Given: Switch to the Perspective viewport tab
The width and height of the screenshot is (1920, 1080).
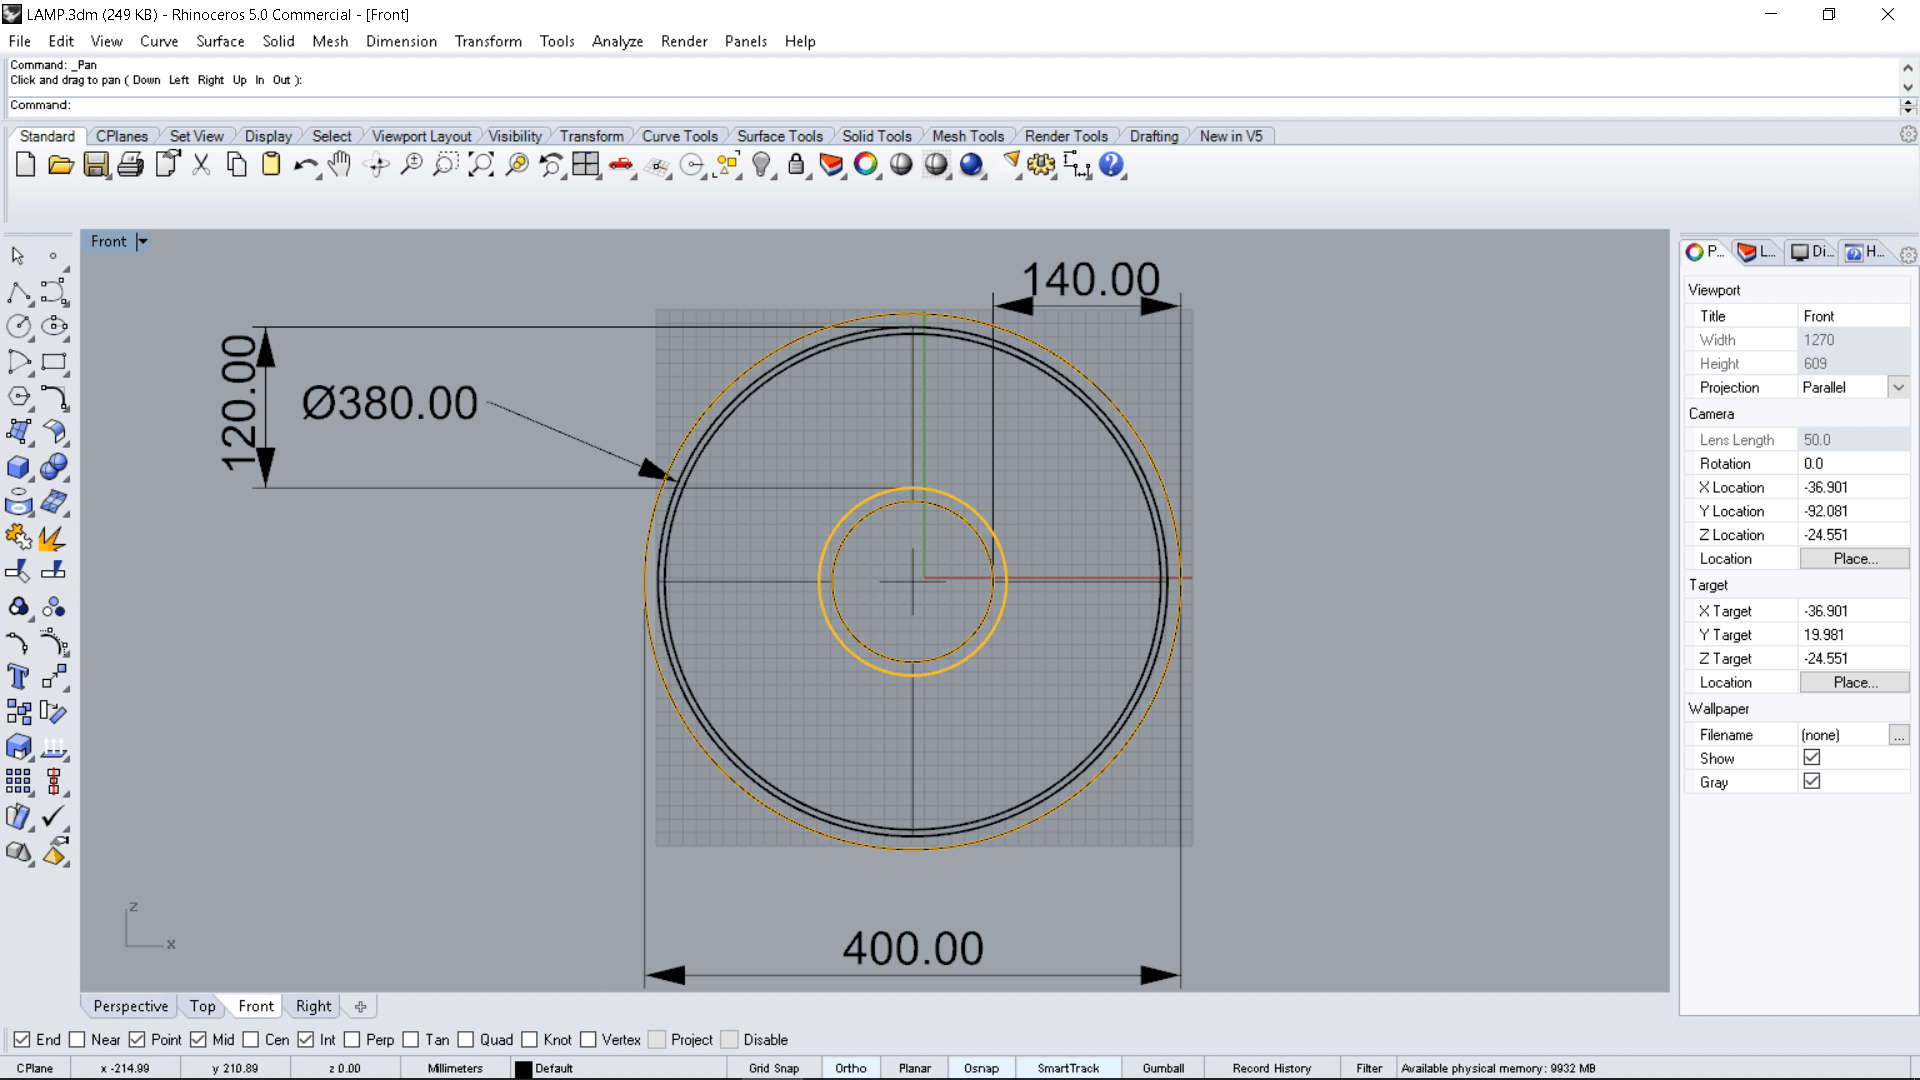Looking at the screenshot, I should pyautogui.click(x=130, y=1006).
